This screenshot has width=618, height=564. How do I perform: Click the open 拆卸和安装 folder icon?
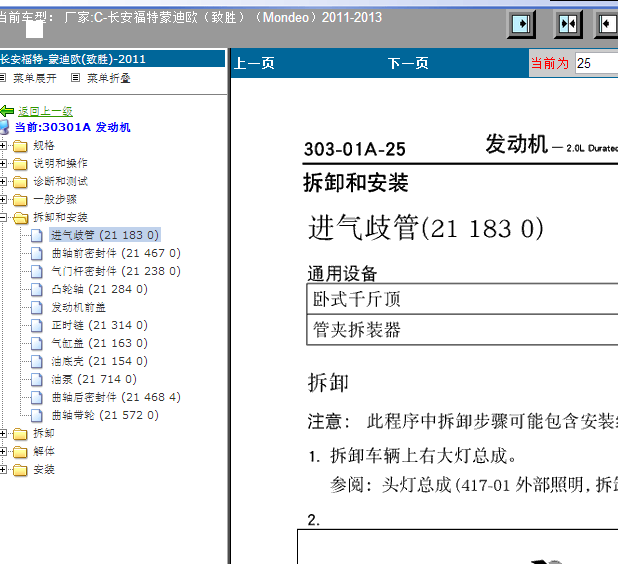tap(20, 218)
